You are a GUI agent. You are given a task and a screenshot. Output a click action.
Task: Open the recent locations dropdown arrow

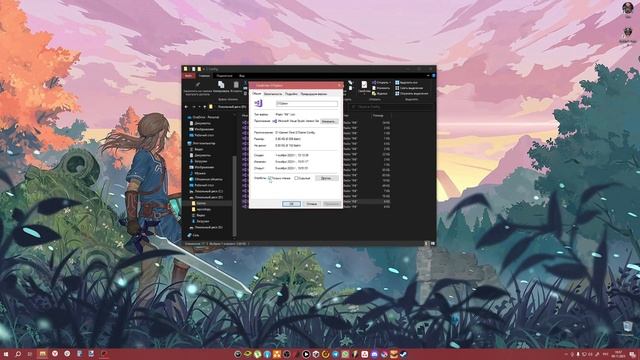tap(199, 107)
